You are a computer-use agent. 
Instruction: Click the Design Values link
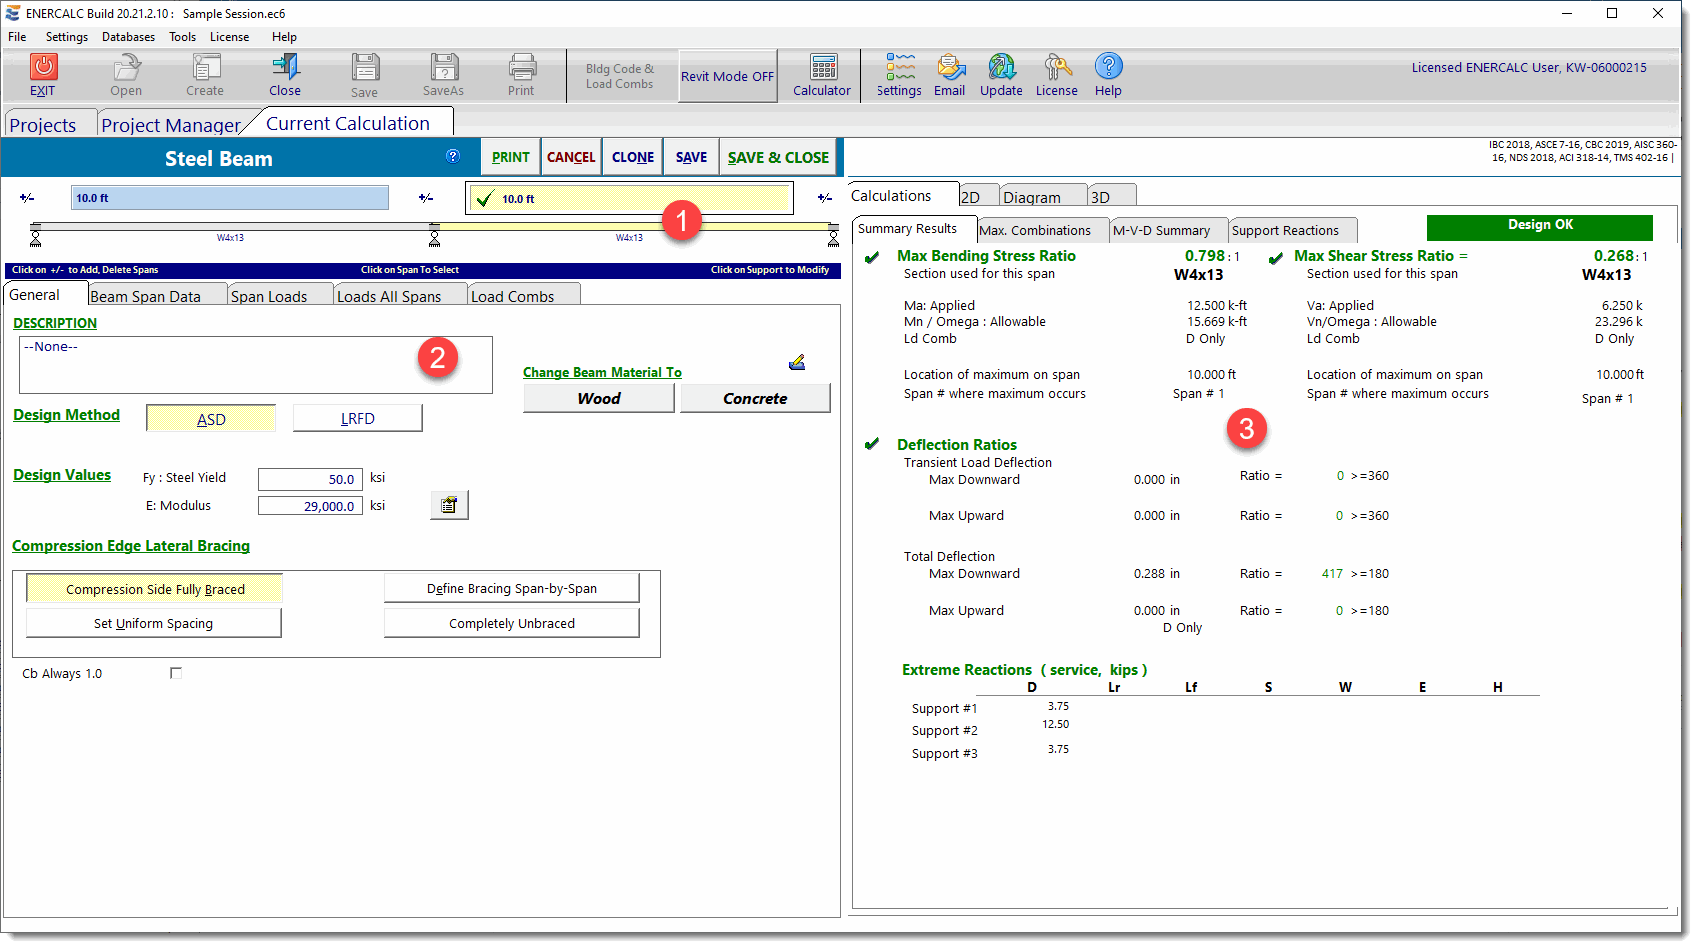(62, 475)
